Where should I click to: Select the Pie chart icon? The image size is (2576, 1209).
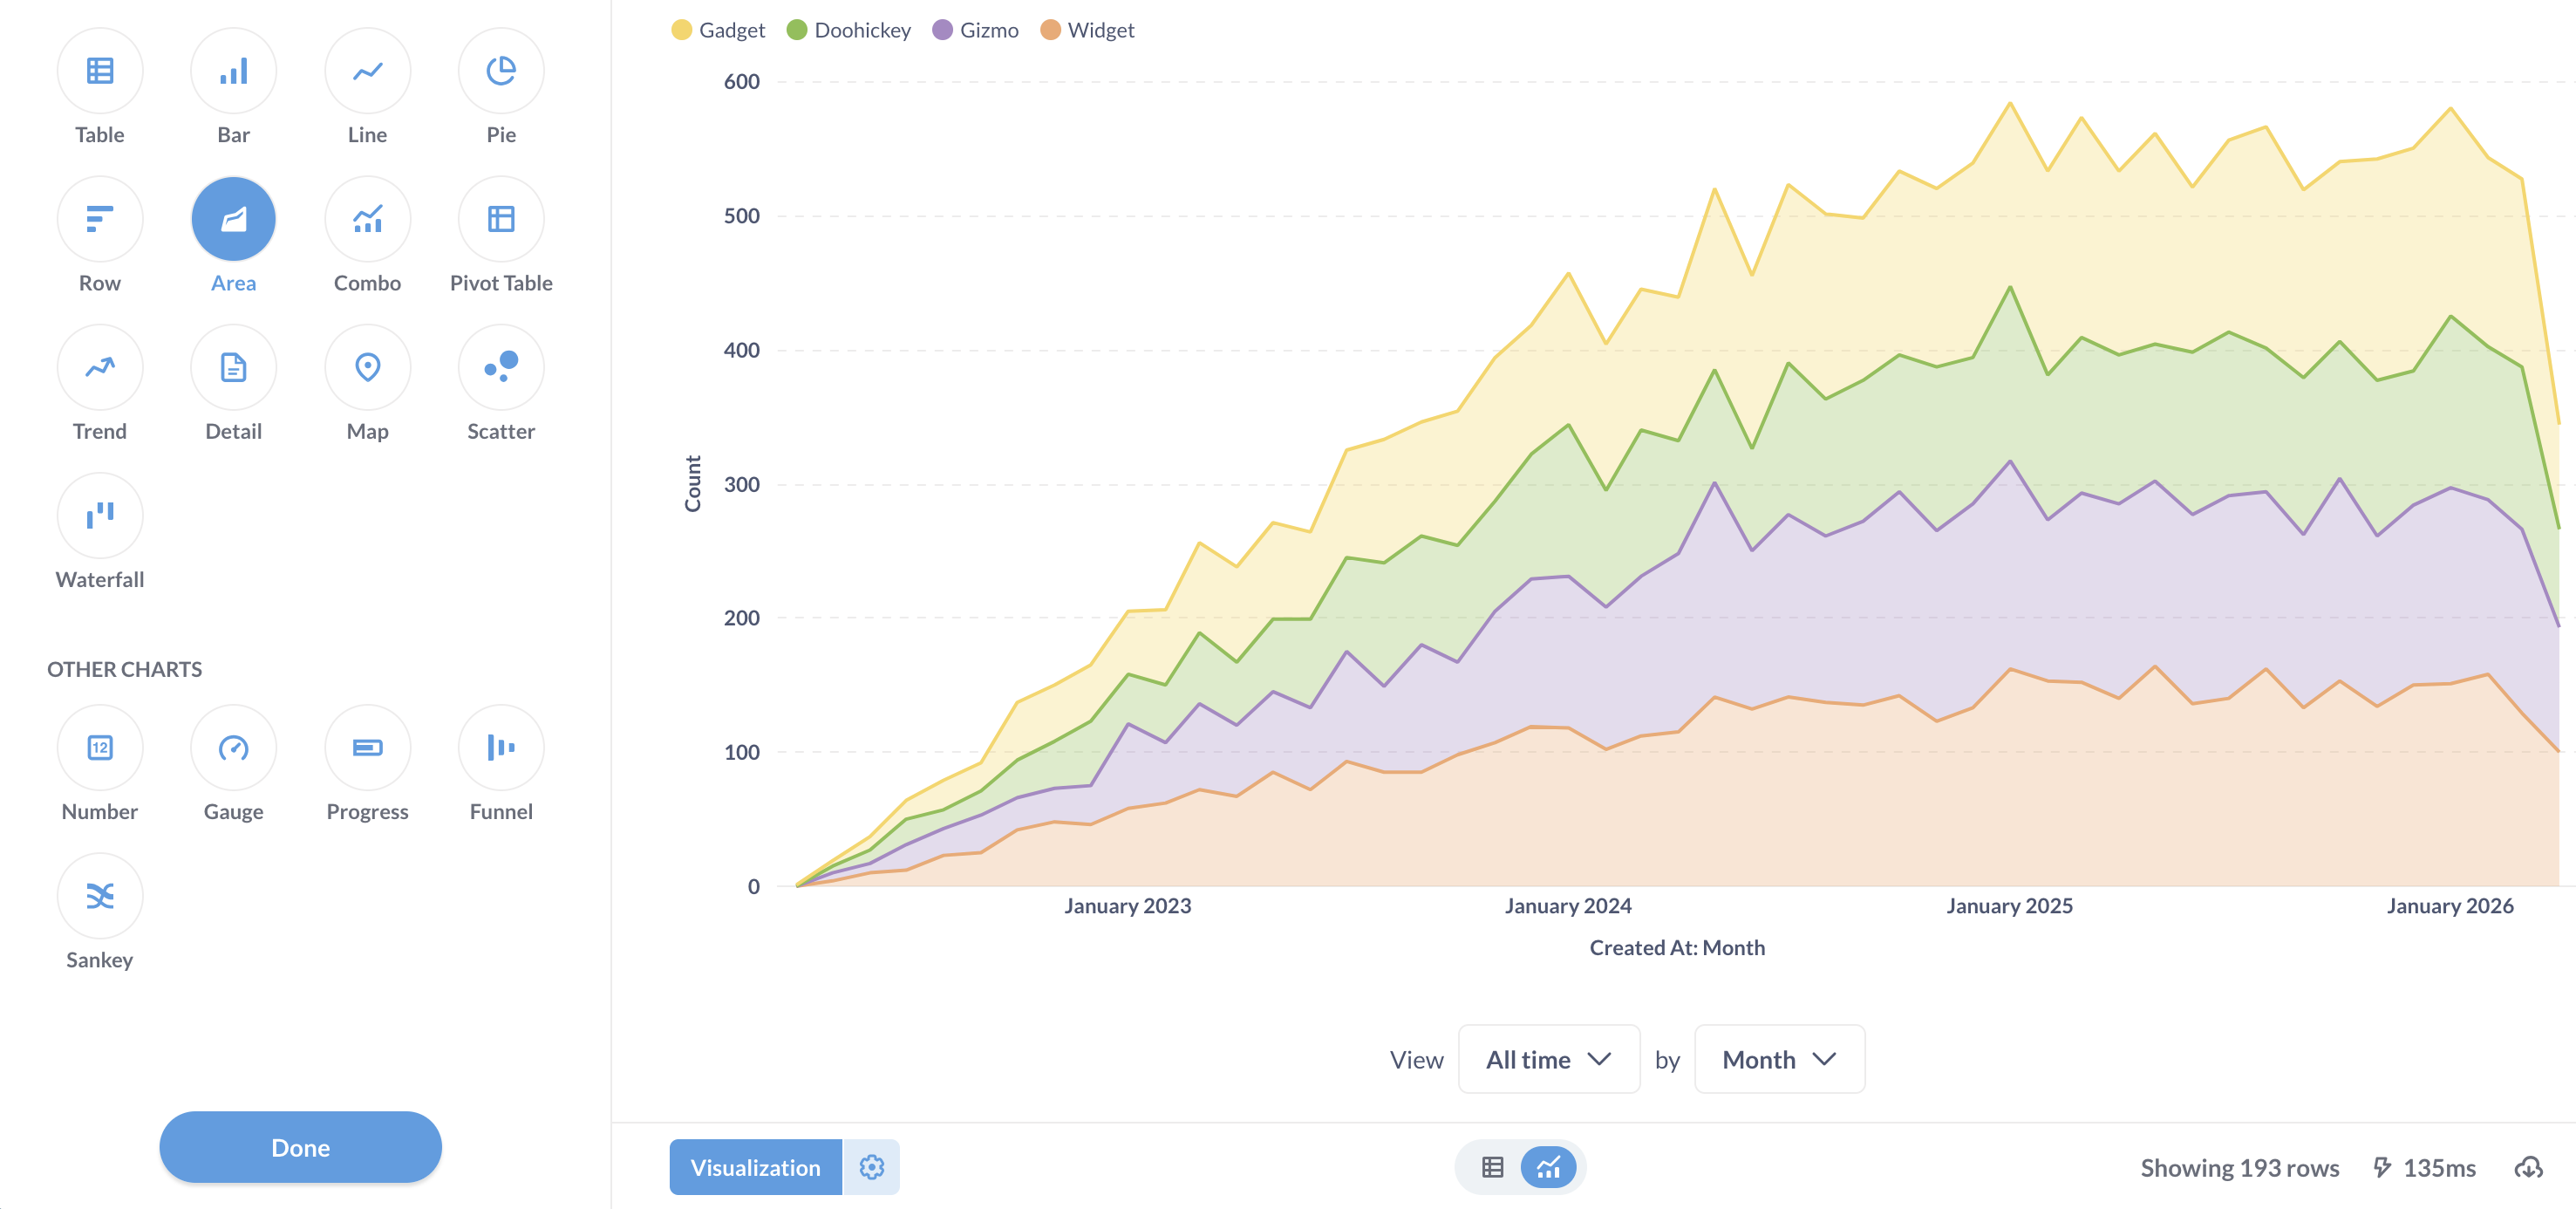point(501,70)
